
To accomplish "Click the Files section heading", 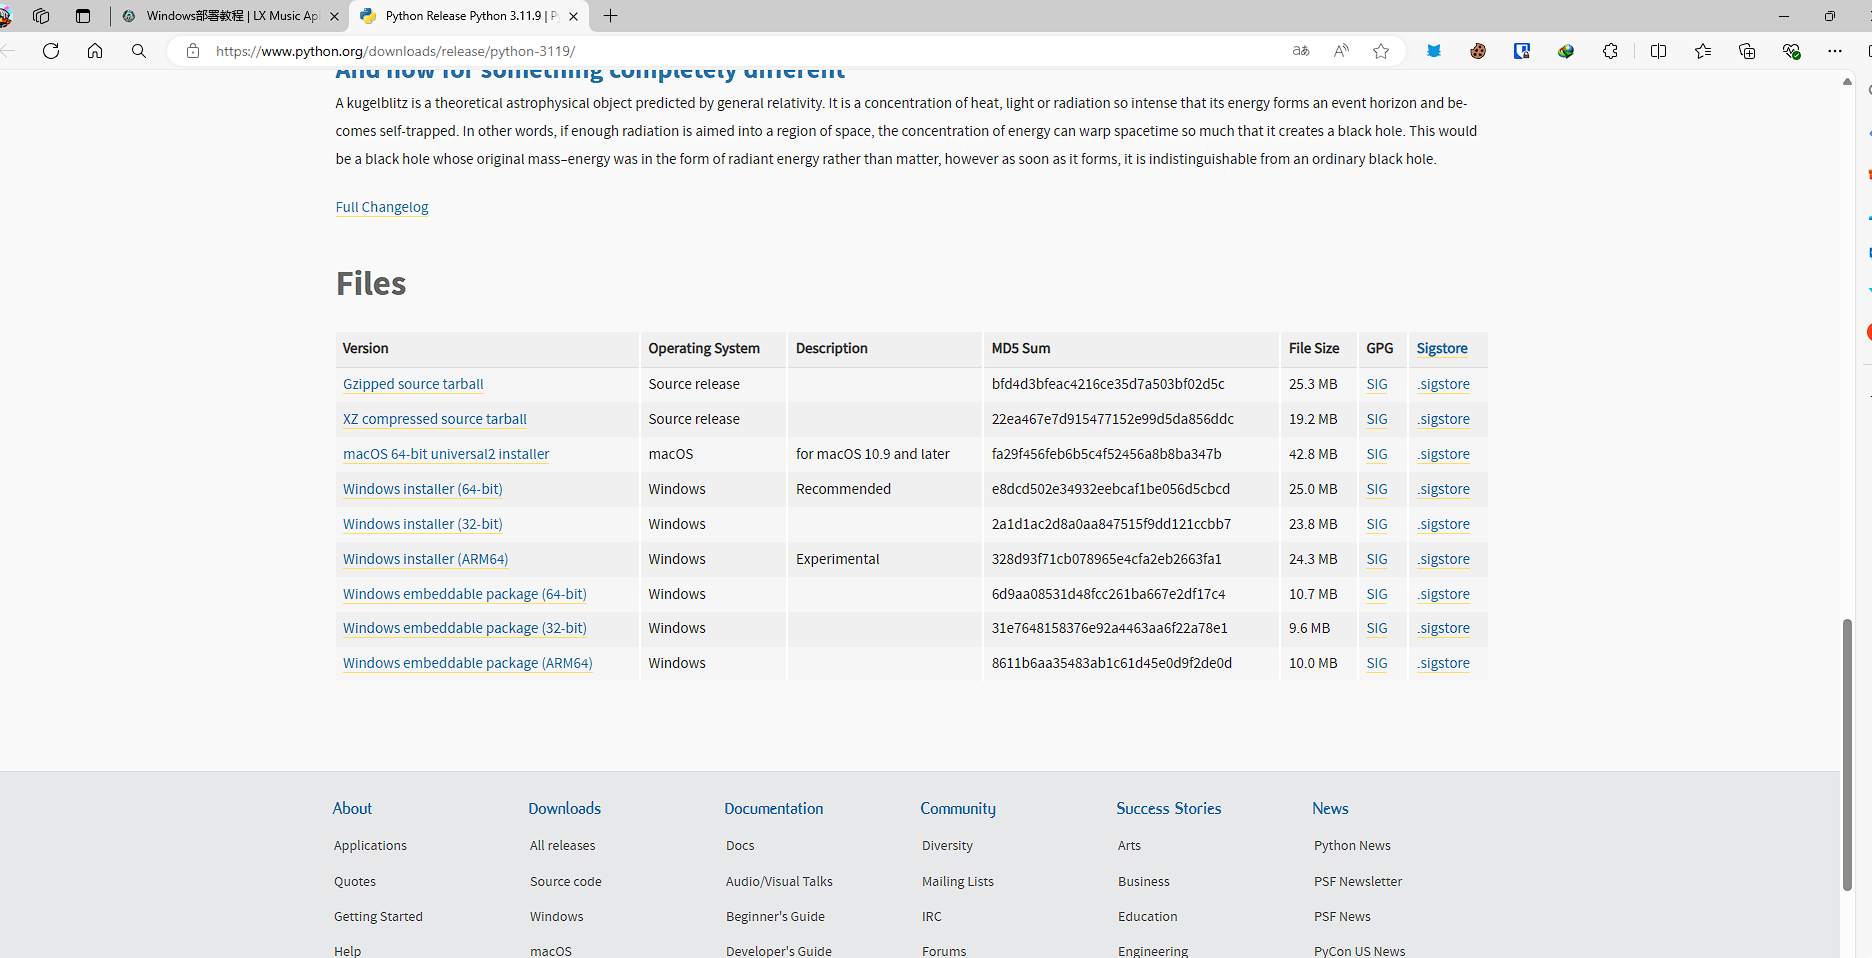I will point(371,283).
